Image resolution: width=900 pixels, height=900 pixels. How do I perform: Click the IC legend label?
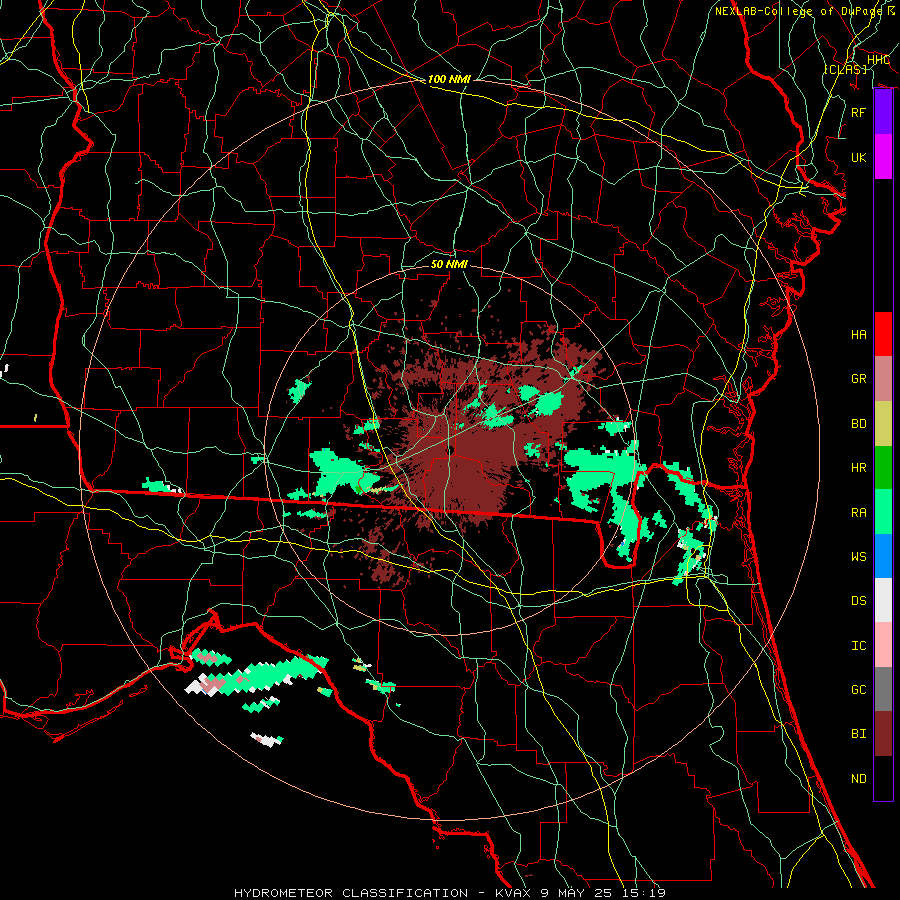click(859, 646)
